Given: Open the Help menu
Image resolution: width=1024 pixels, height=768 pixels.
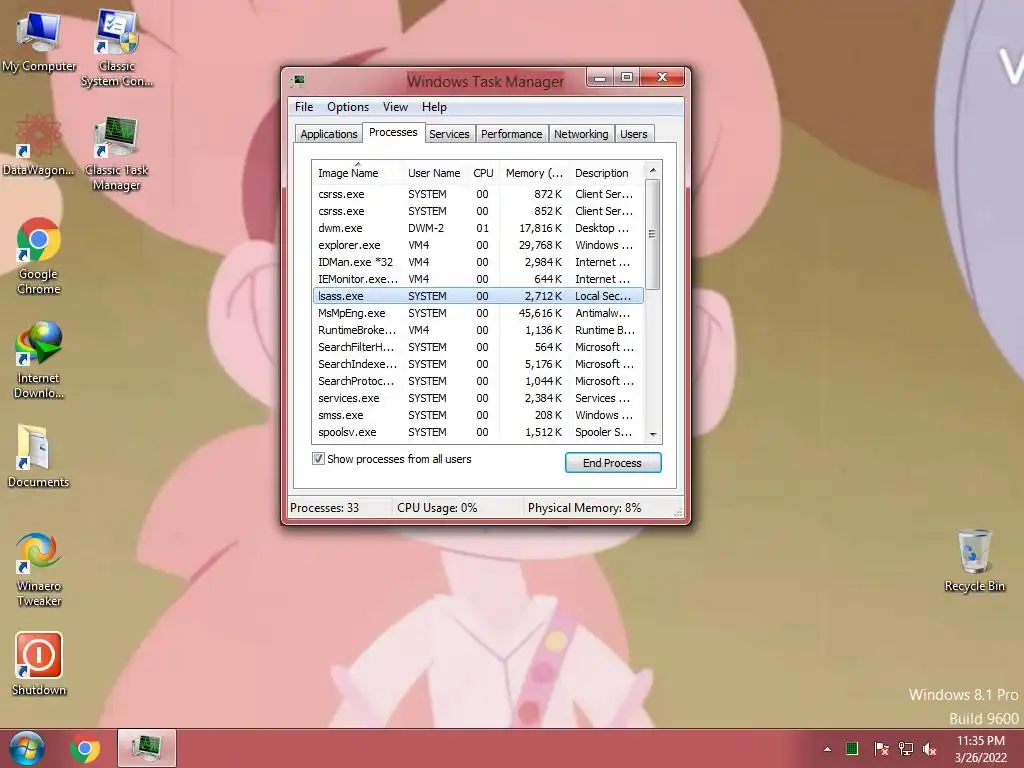Looking at the screenshot, I should tap(434, 106).
